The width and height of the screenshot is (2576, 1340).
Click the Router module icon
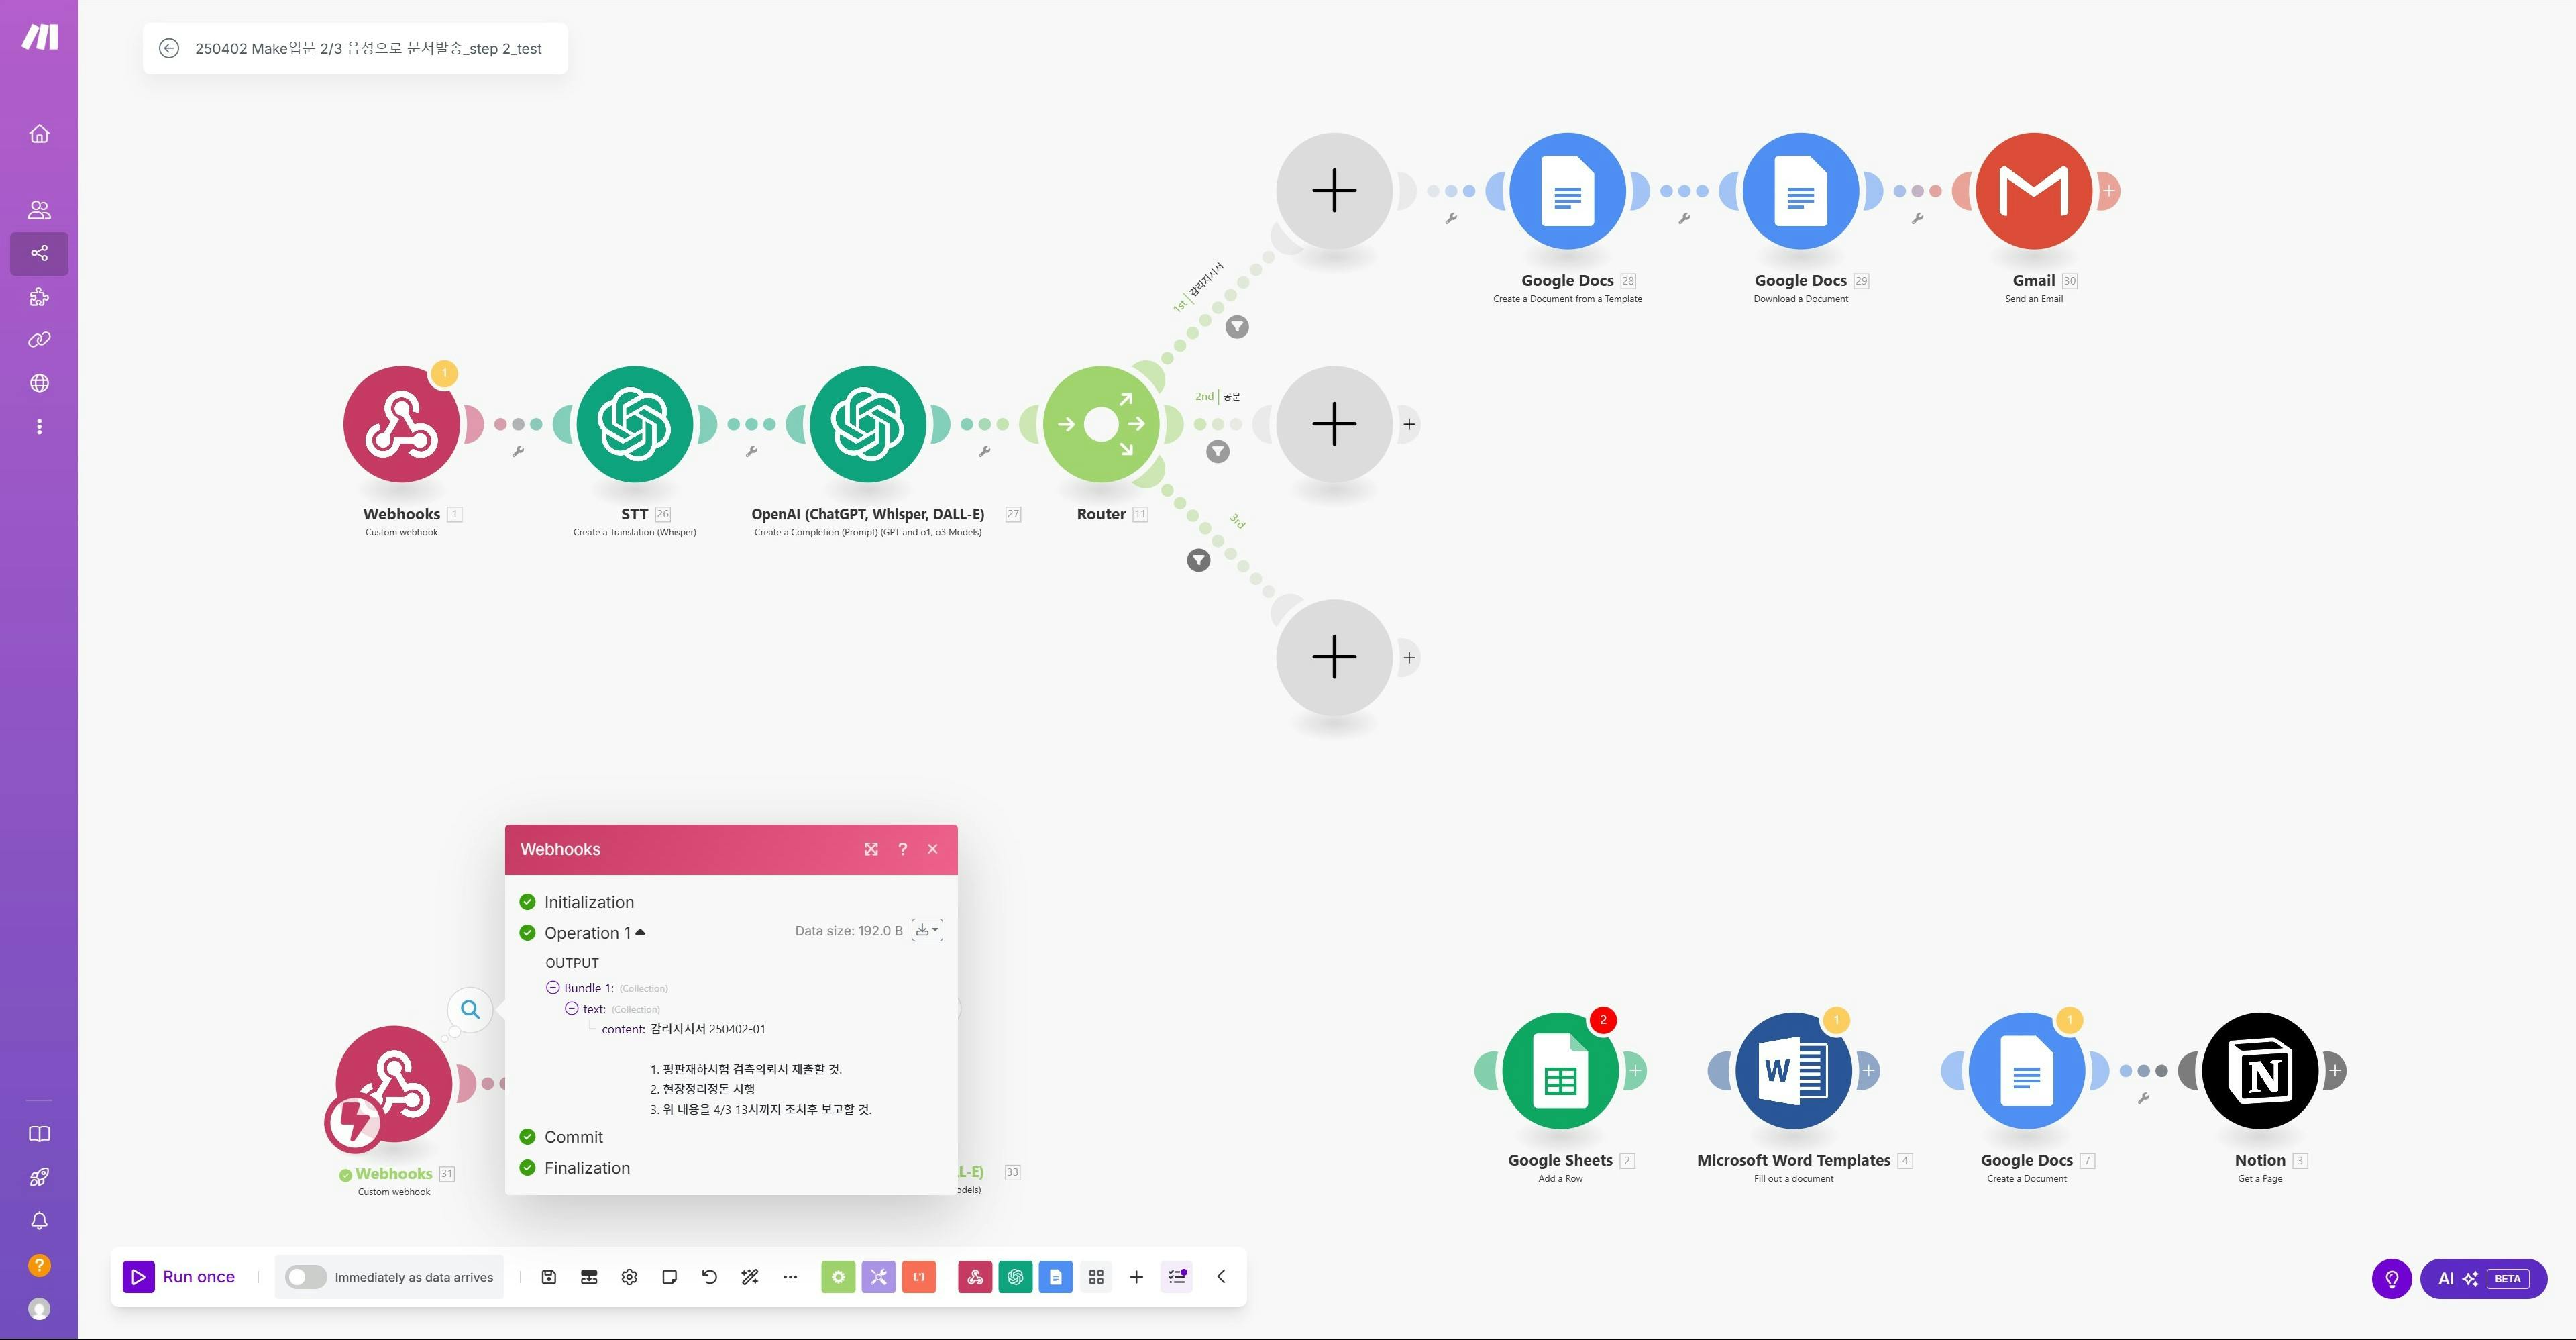[x=1101, y=424]
